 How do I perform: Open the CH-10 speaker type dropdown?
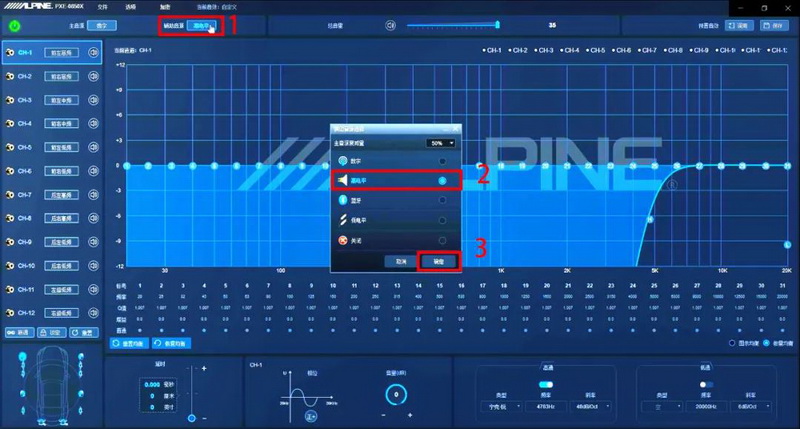pos(62,266)
